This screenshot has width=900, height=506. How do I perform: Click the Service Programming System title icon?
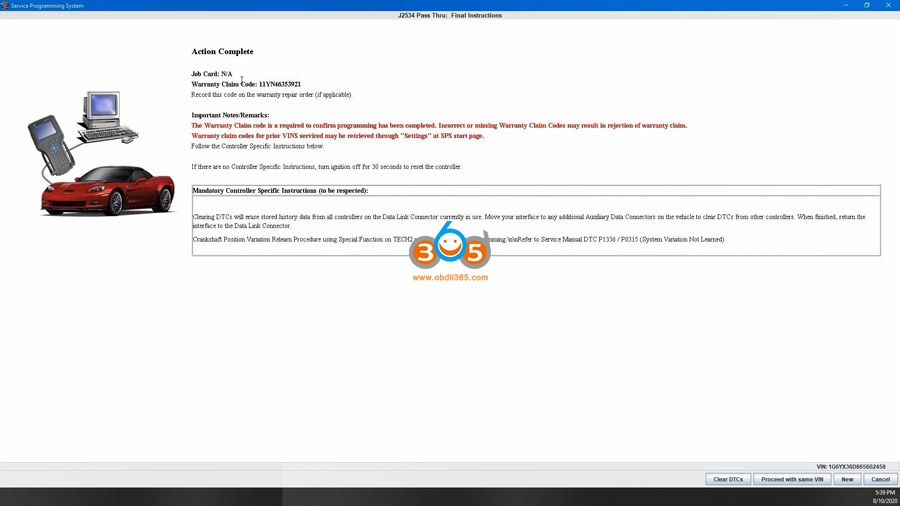pos(5,5)
